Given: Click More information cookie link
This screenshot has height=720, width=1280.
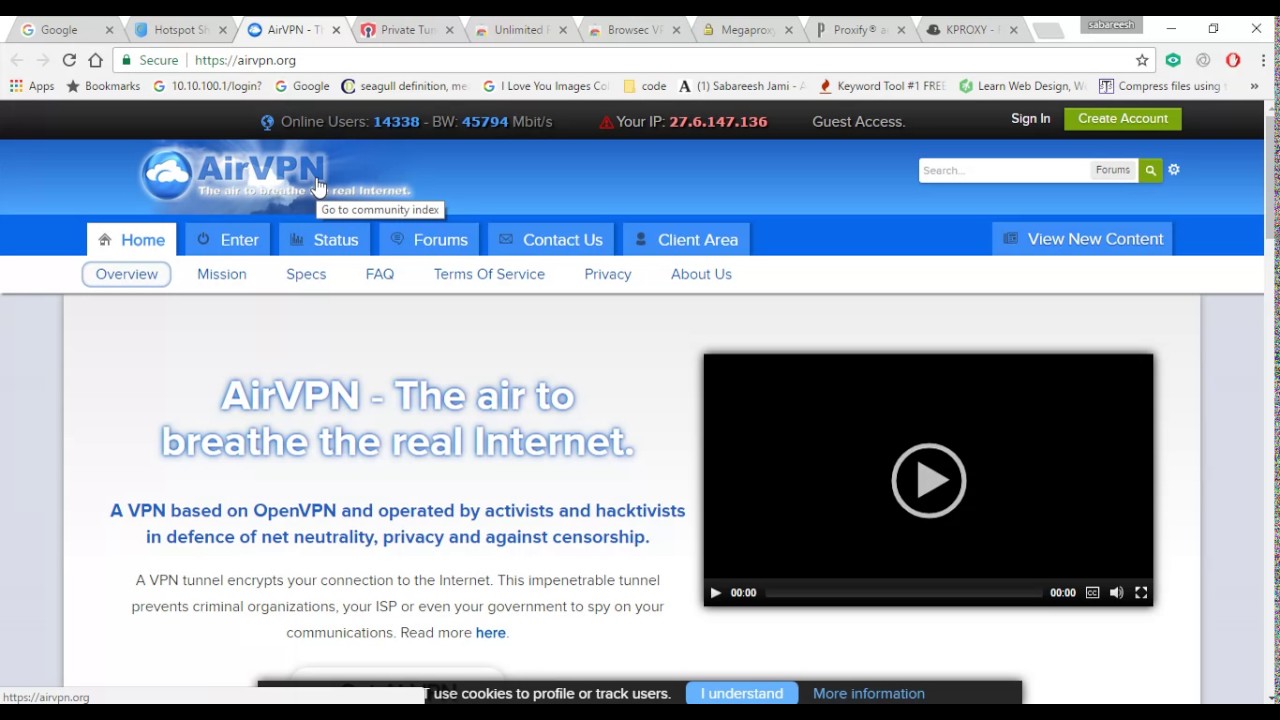Looking at the screenshot, I should (869, 693).
